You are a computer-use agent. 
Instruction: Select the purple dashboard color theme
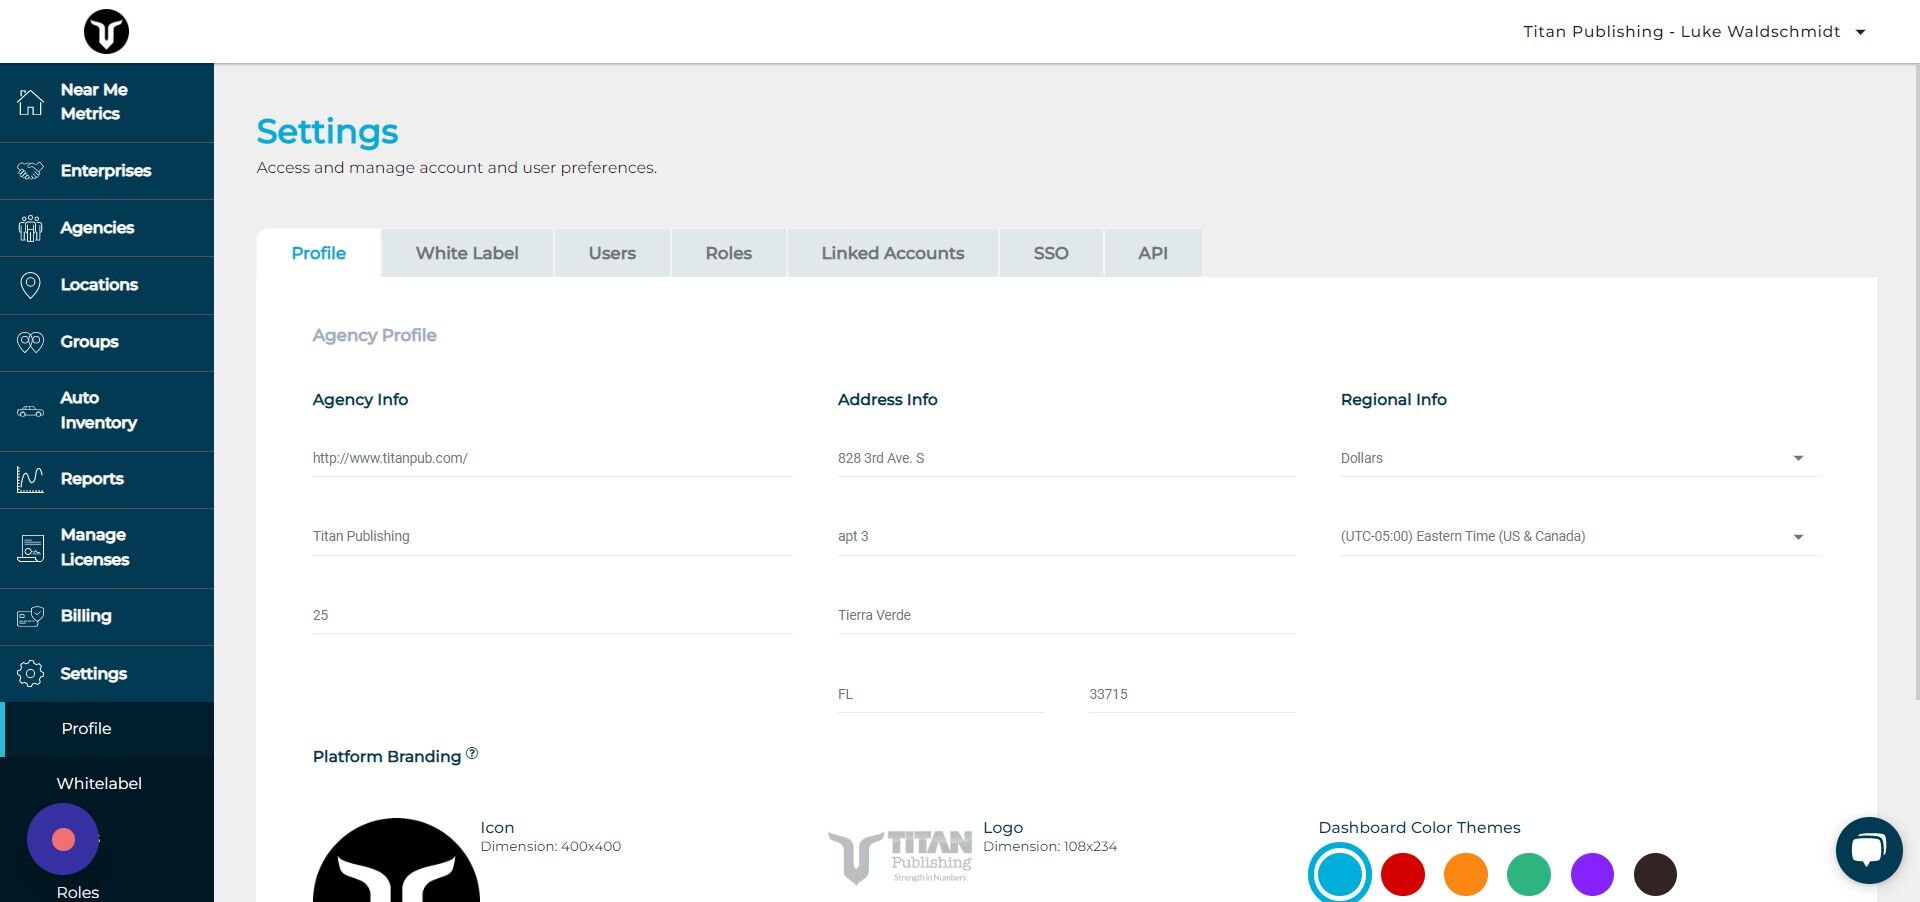coord(1591,873)
